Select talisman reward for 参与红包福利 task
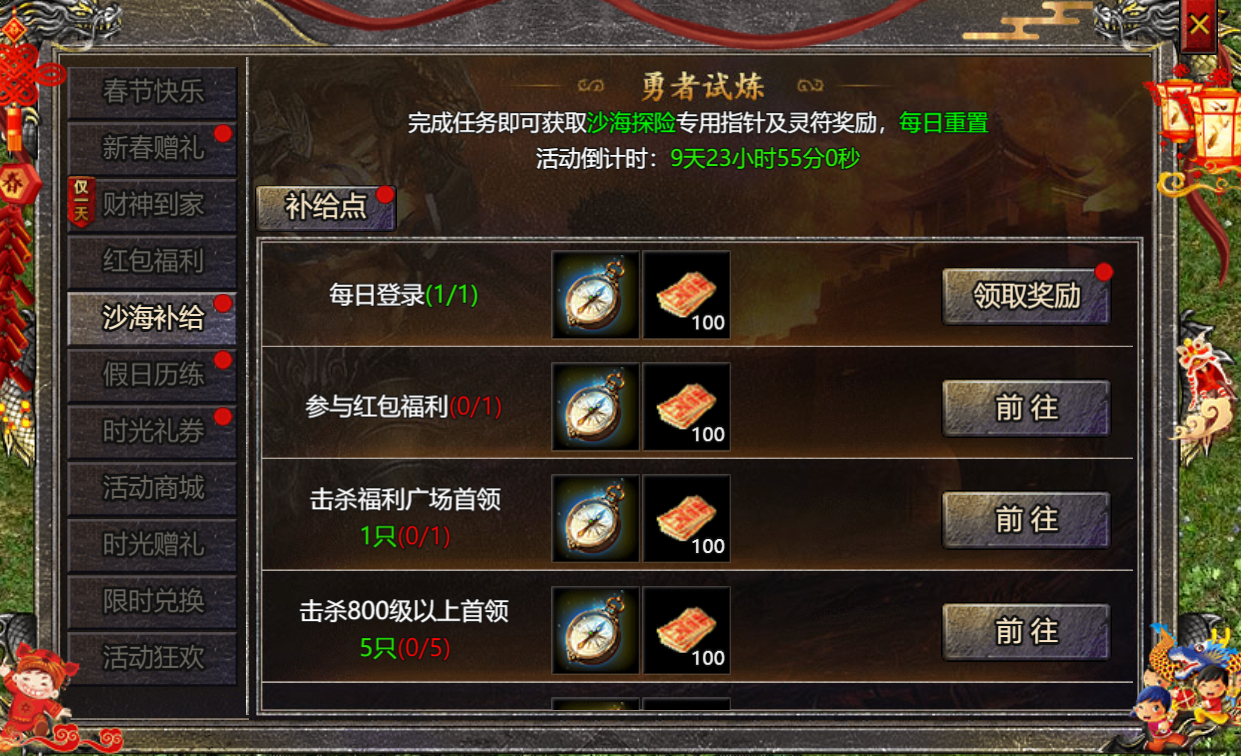 click(x=686, y=407)
